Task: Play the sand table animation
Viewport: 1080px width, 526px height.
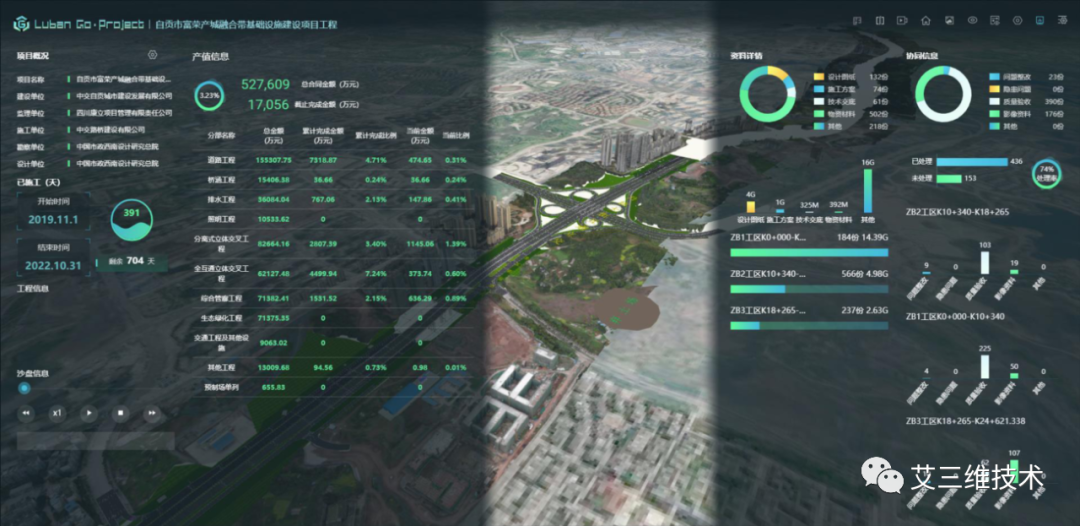Action: pos(89,414)
